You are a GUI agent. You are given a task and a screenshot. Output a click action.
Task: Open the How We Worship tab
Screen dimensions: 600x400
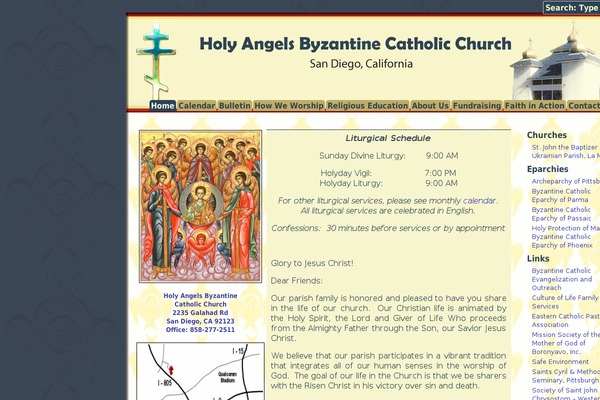289,106
